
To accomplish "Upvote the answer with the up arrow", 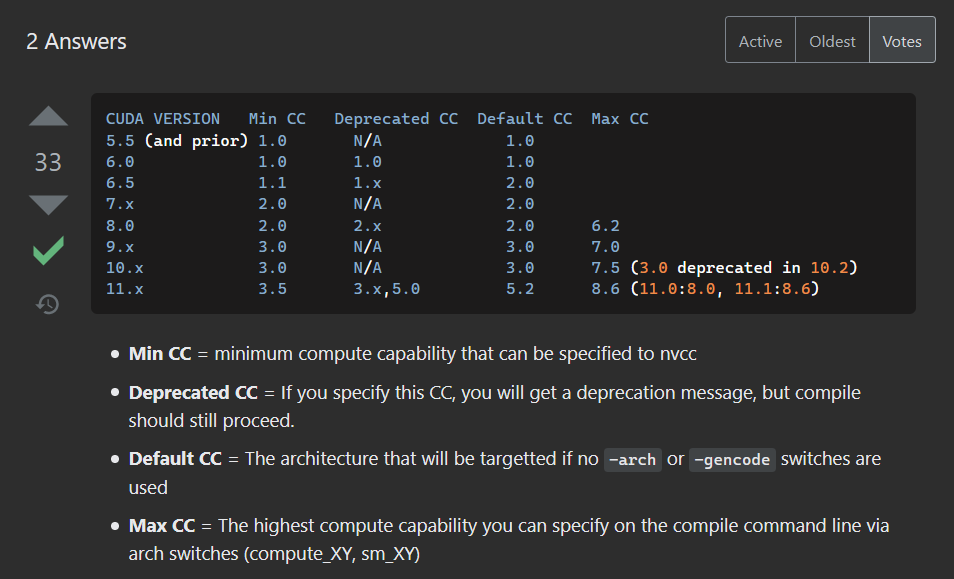I will pos(48,116).
